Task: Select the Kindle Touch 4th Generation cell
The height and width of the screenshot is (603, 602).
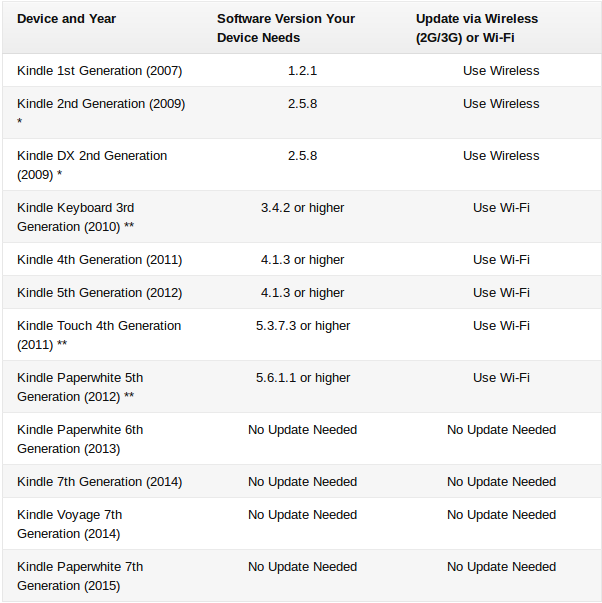Action: click(99, 335)
